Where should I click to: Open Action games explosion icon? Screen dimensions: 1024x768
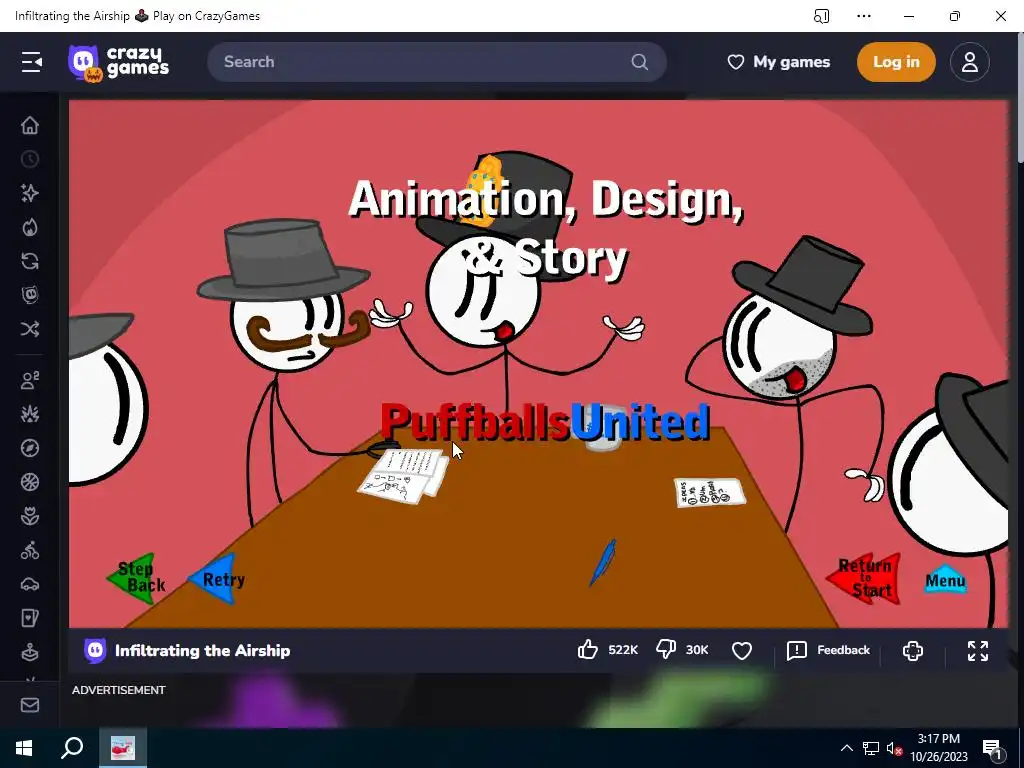[x=30, y=414]
